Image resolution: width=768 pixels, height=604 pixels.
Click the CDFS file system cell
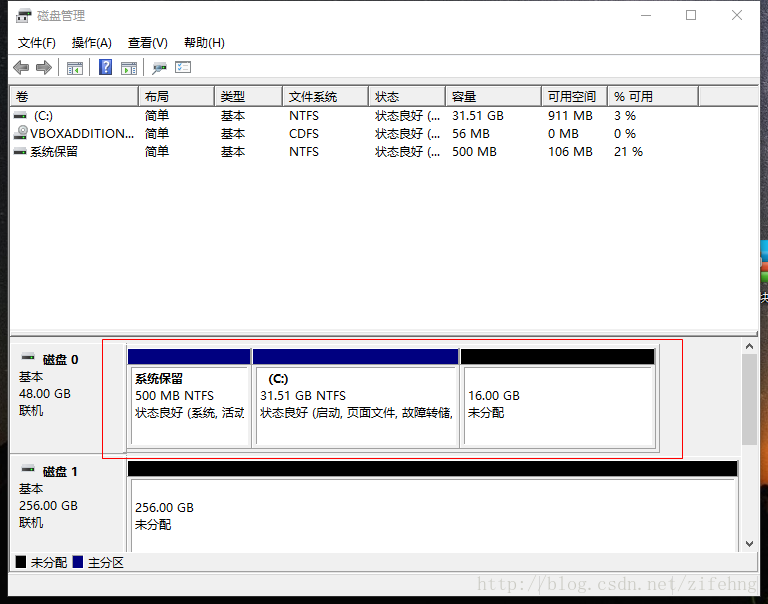(304, 134)
